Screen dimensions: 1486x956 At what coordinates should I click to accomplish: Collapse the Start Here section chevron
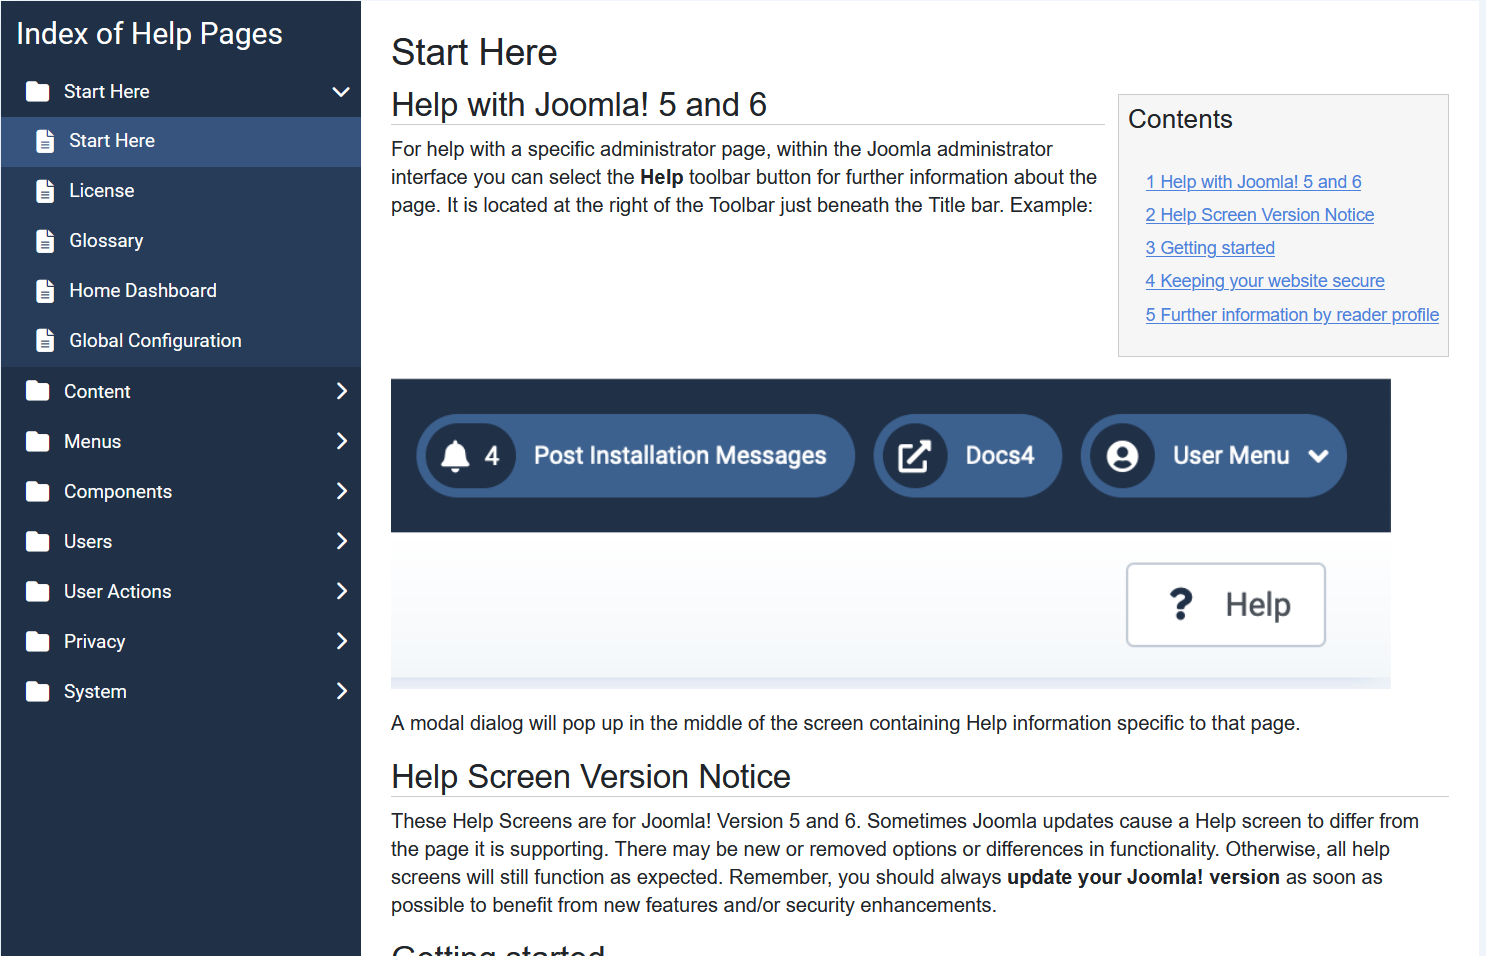point(341,92)
